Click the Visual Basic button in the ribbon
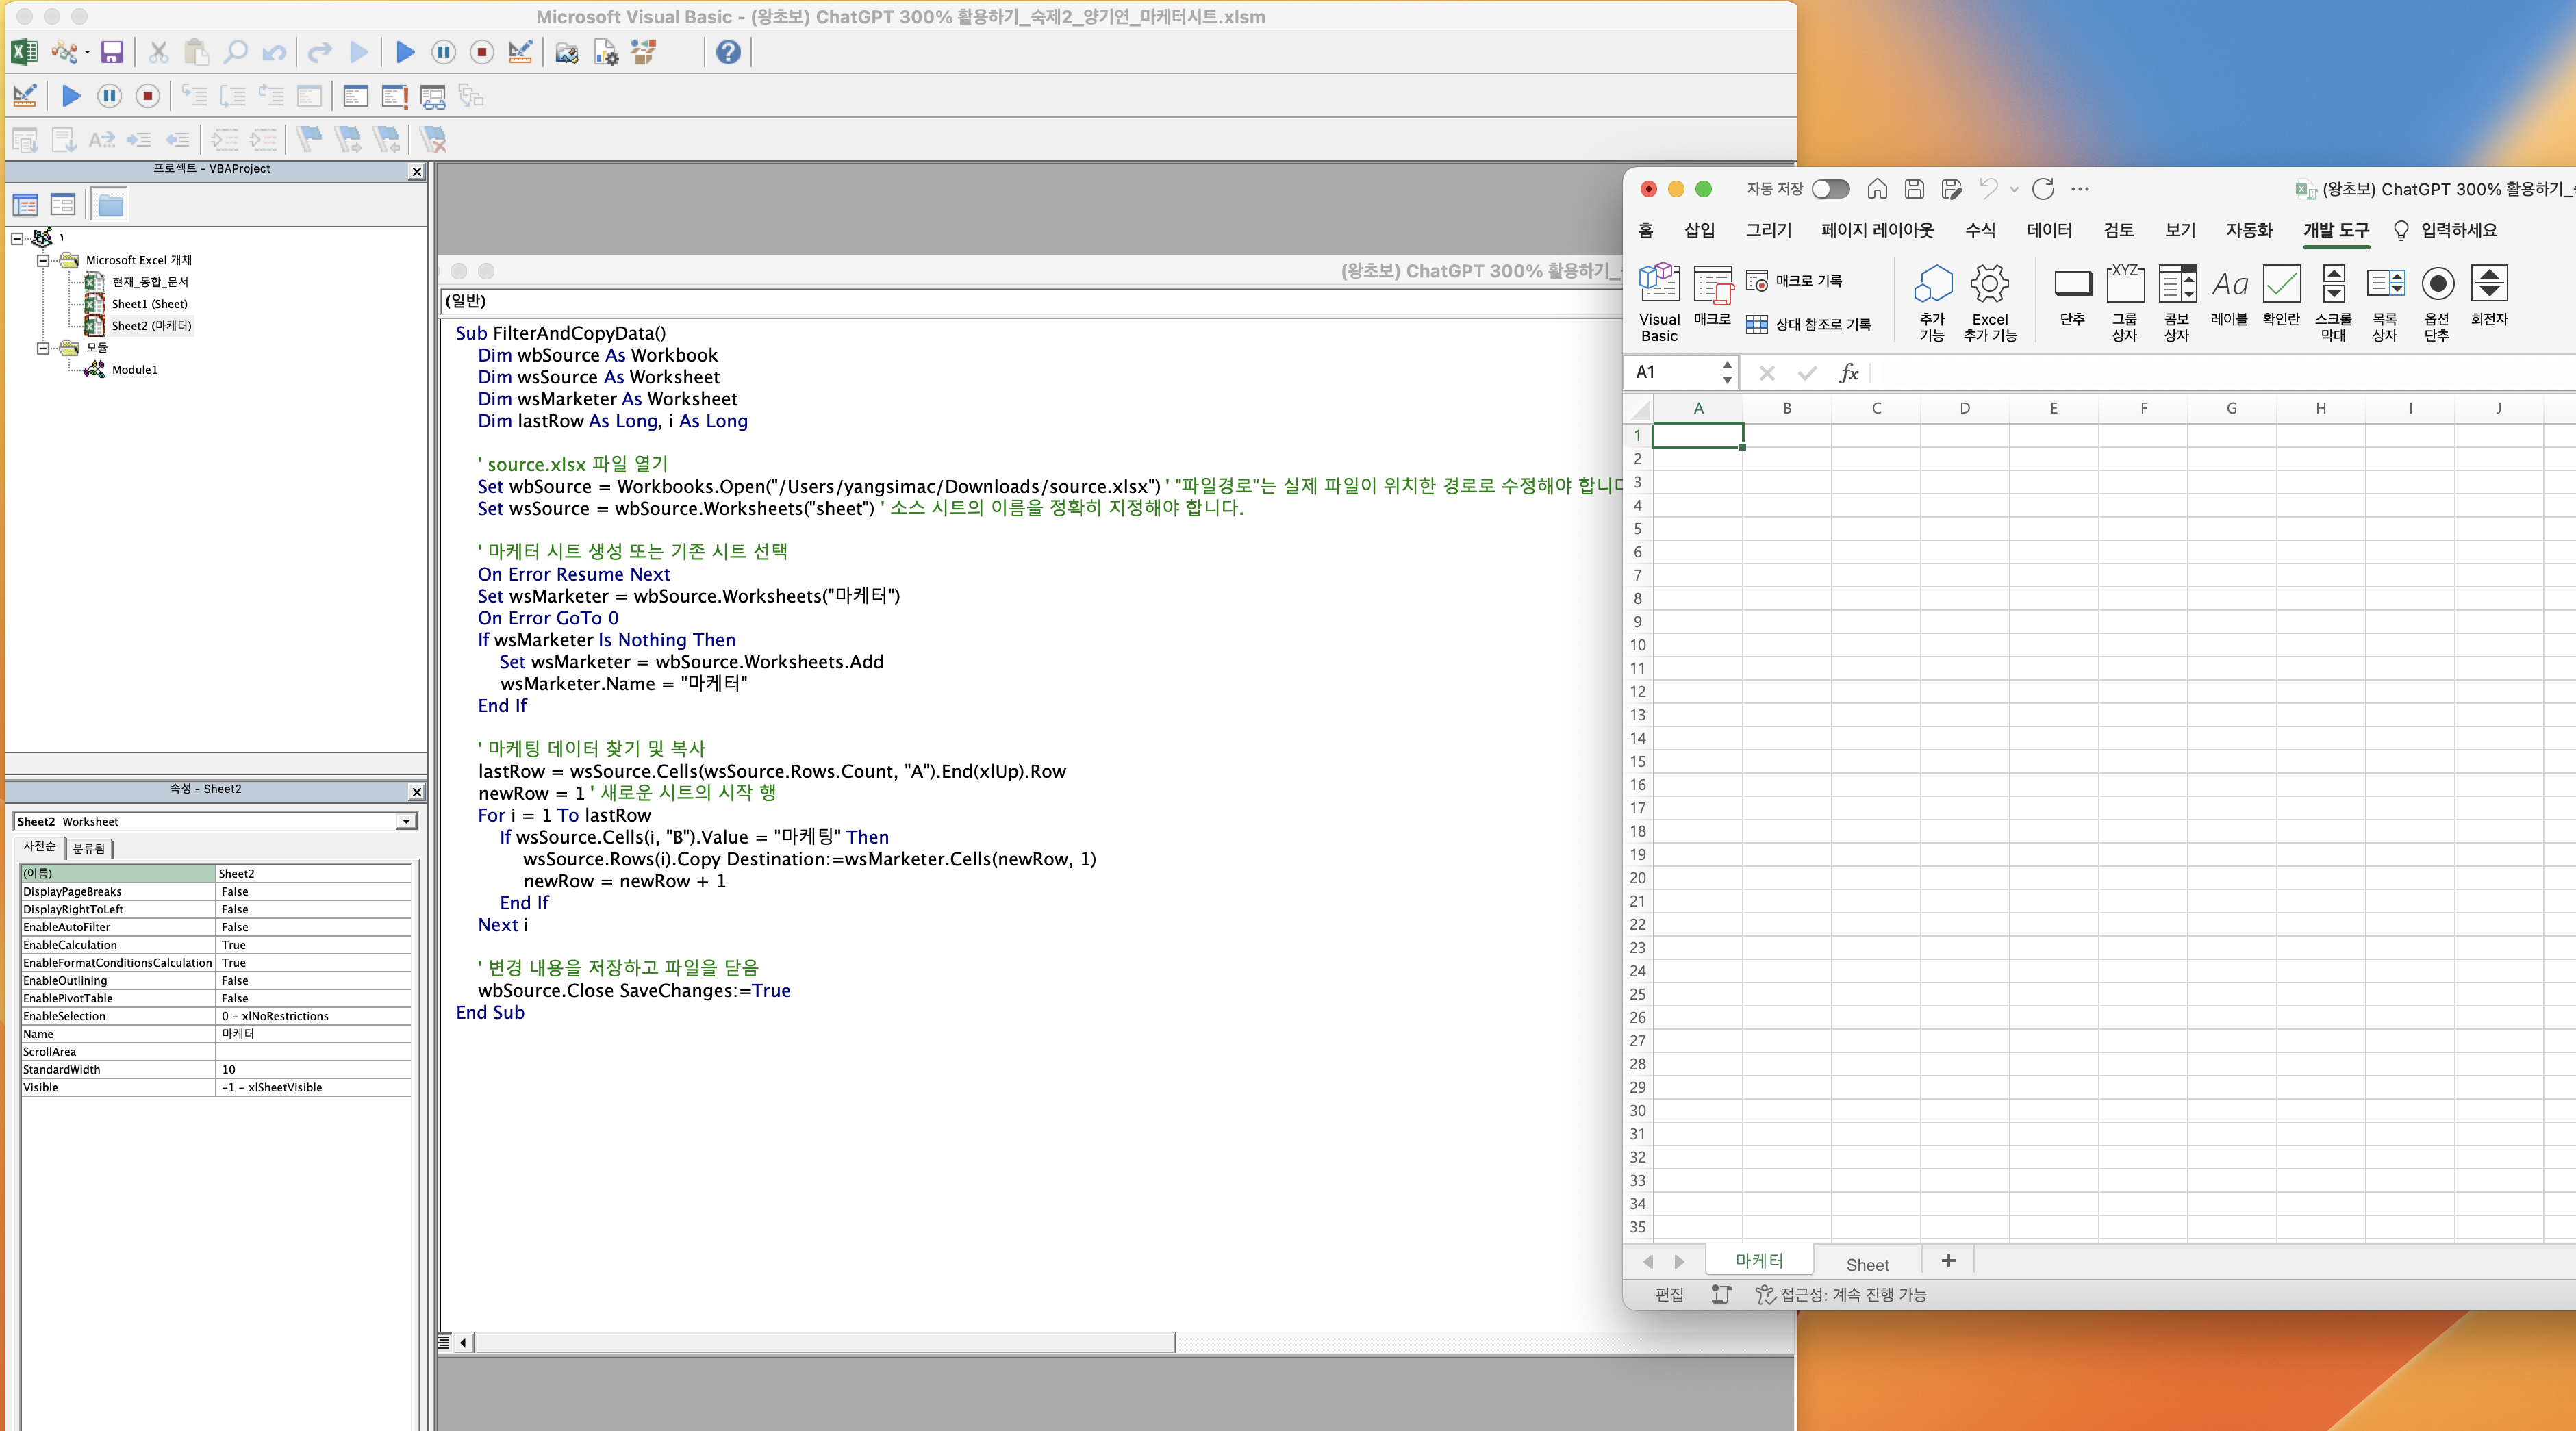 click(x=1659, y=302)
